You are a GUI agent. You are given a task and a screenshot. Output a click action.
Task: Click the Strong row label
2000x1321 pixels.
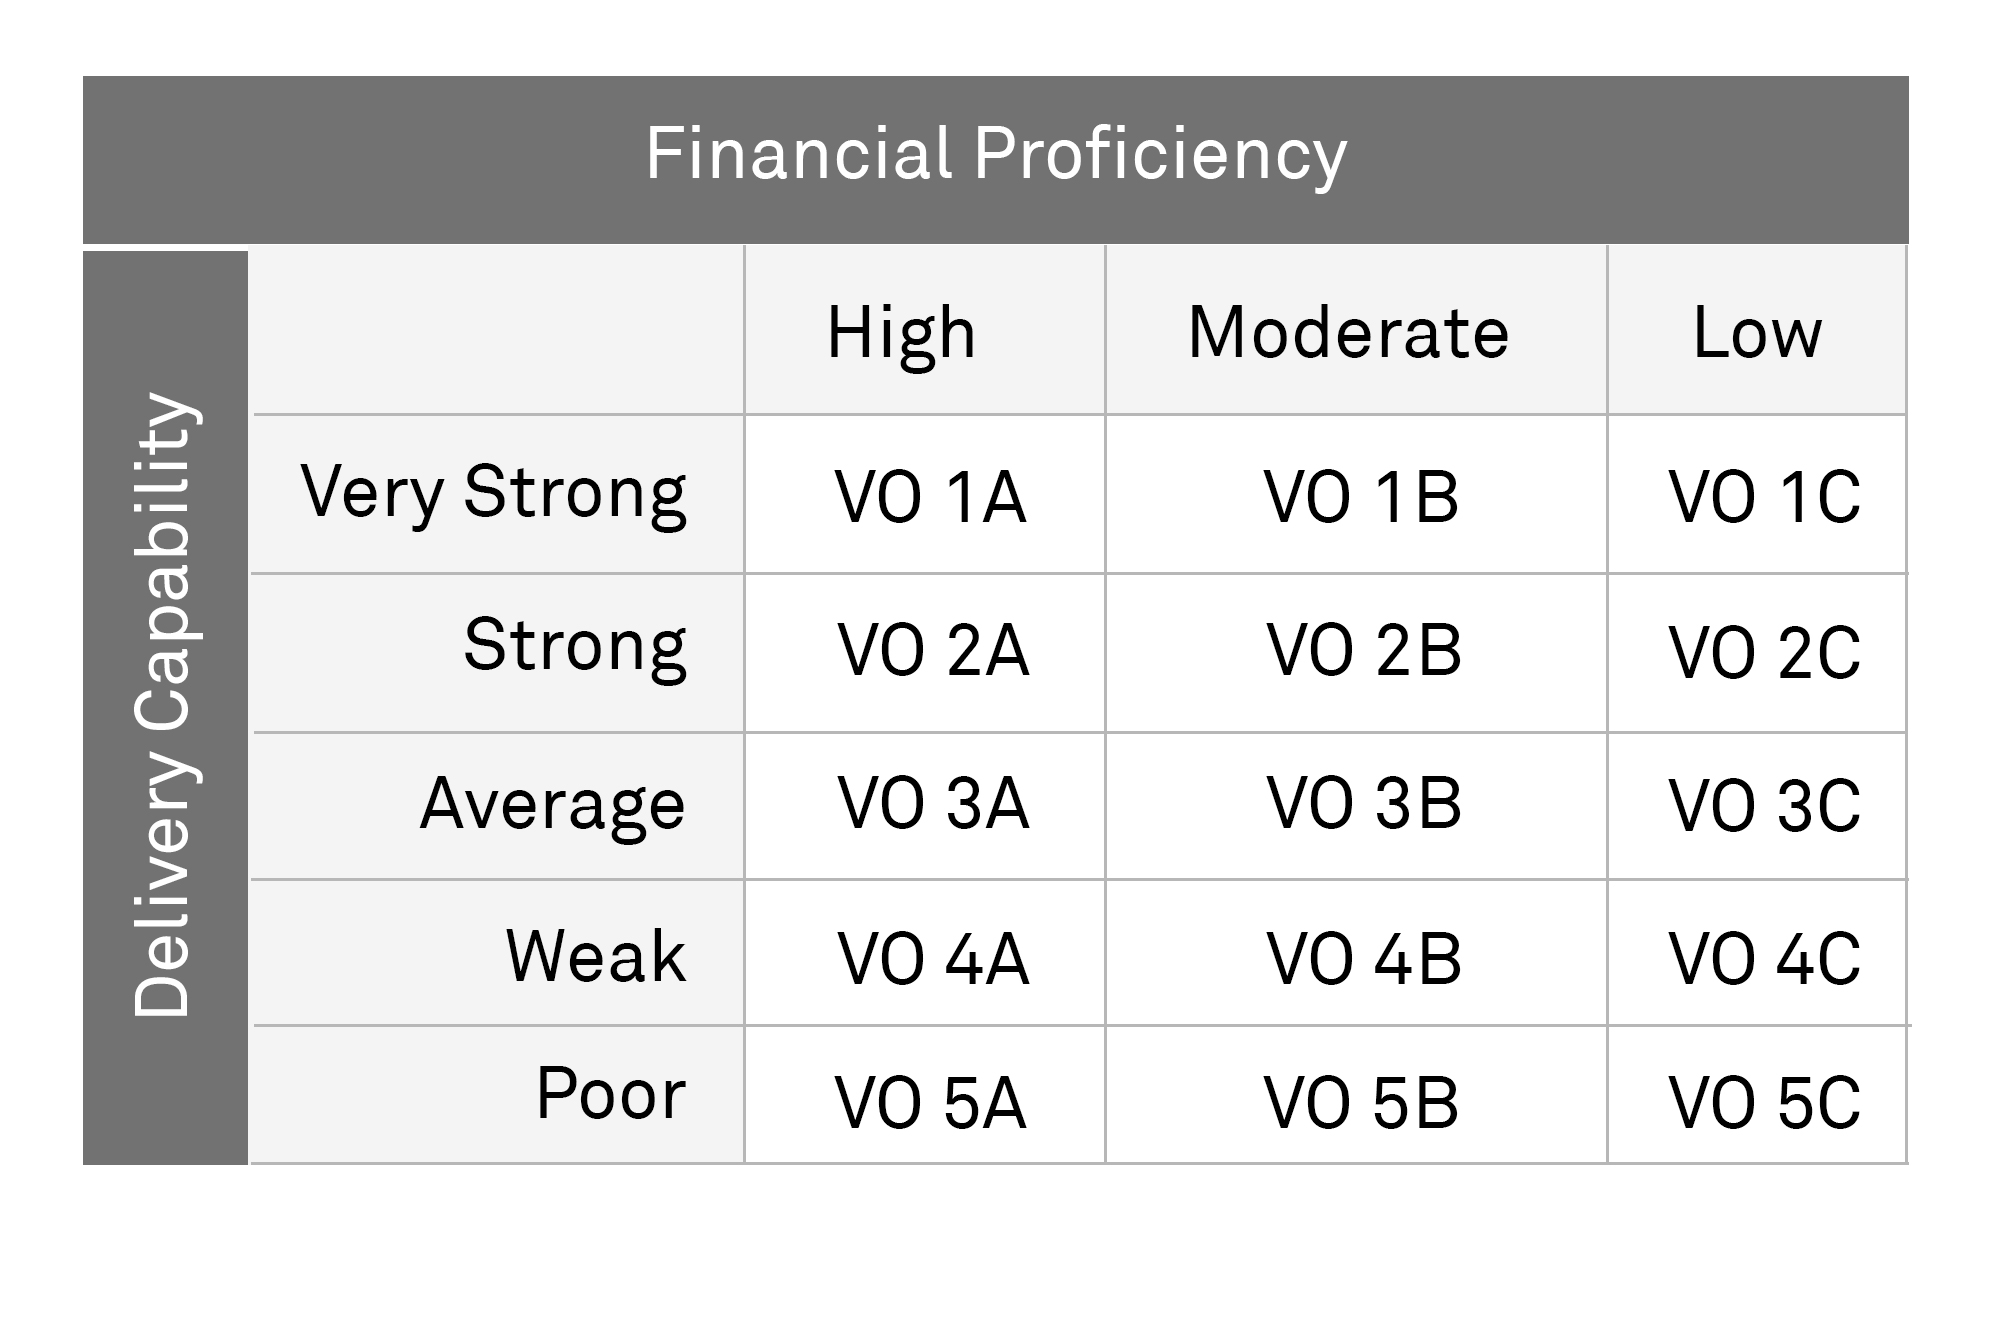tap(575, 646)
